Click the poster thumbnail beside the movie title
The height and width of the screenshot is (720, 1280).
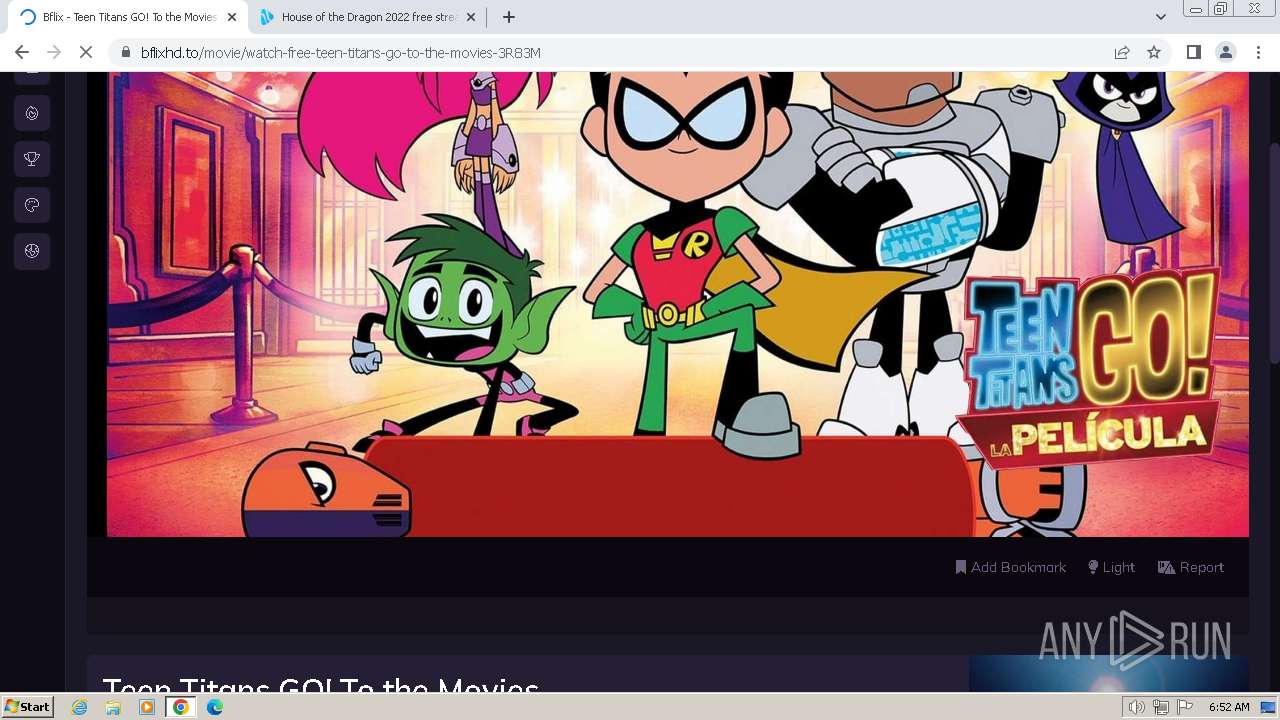tap(1108, 674)
